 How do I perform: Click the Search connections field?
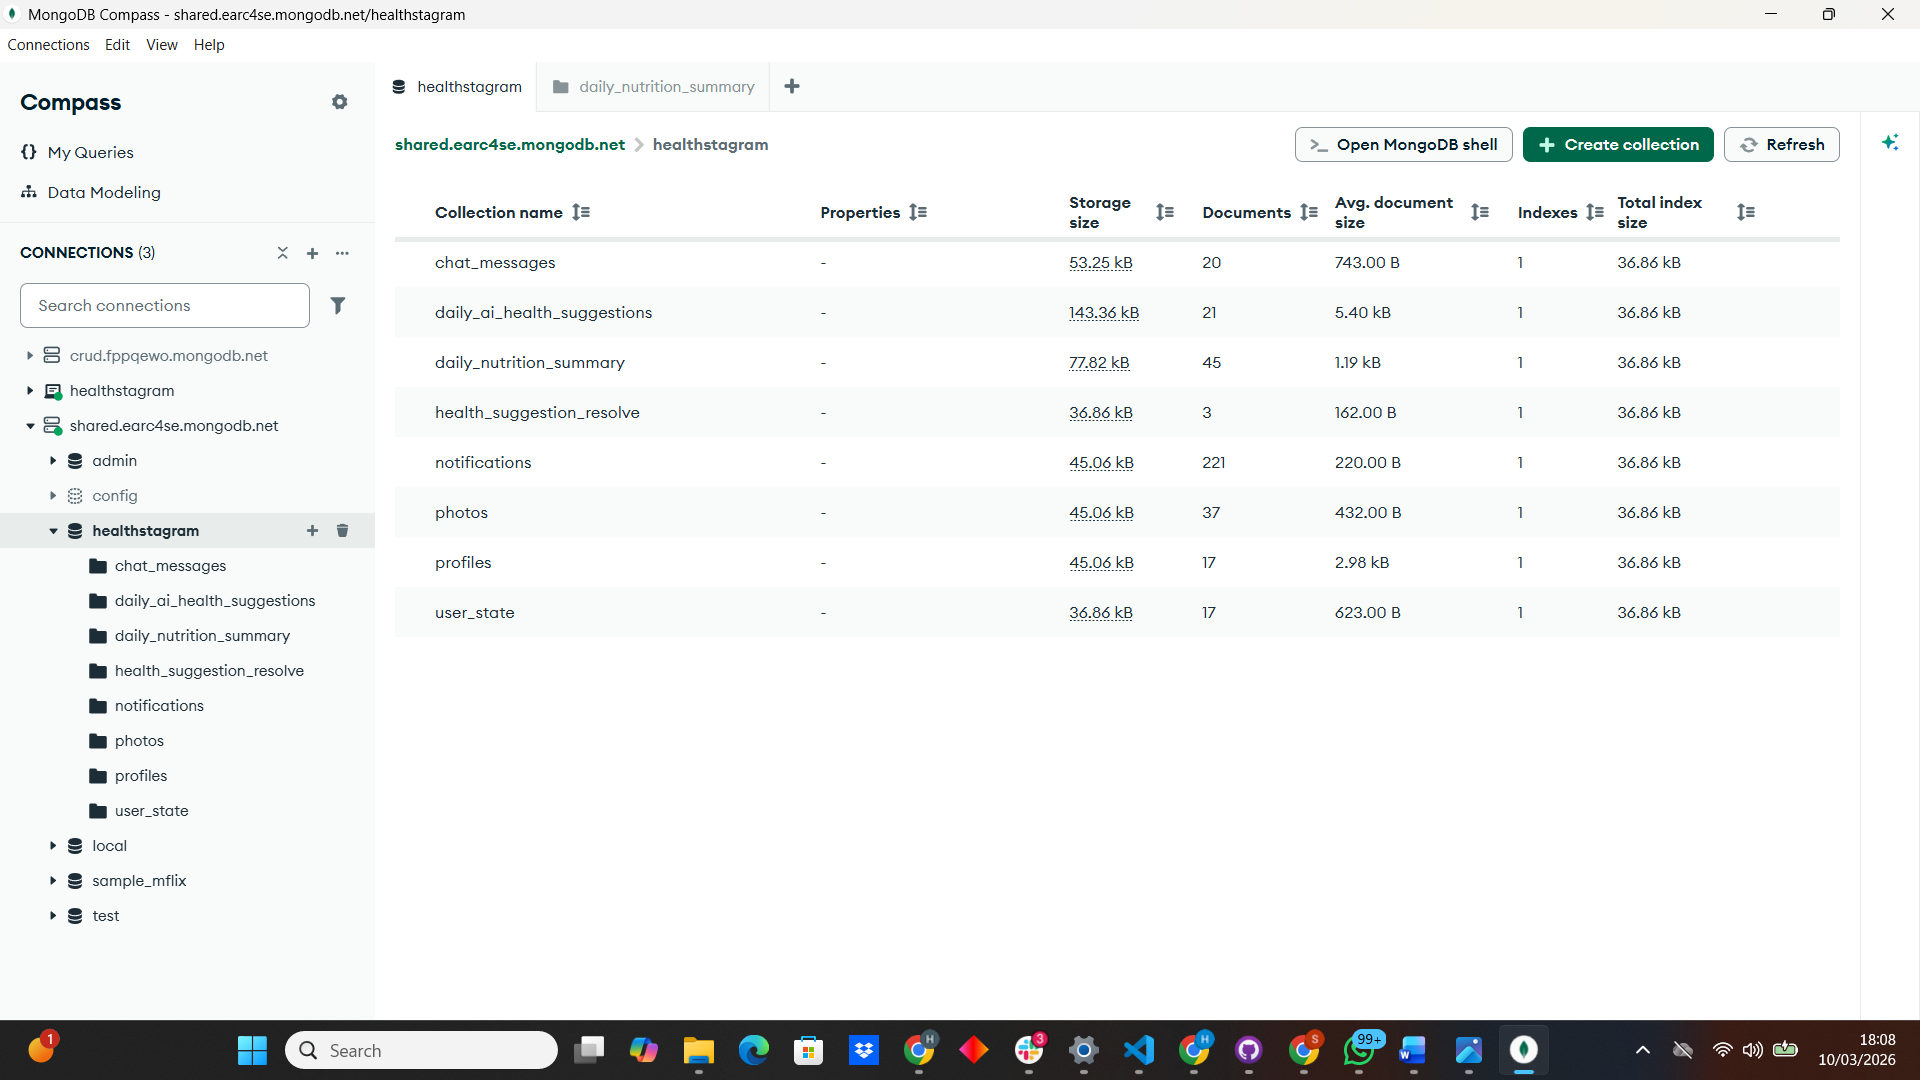(165, 305)
